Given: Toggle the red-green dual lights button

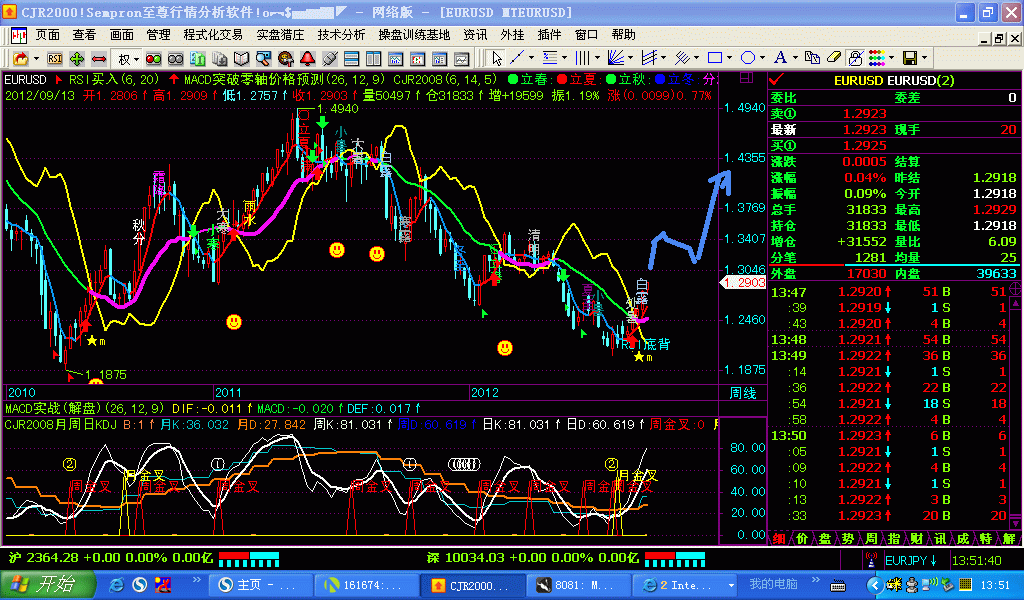Looking at the screenshot, I should click(153, 58).
